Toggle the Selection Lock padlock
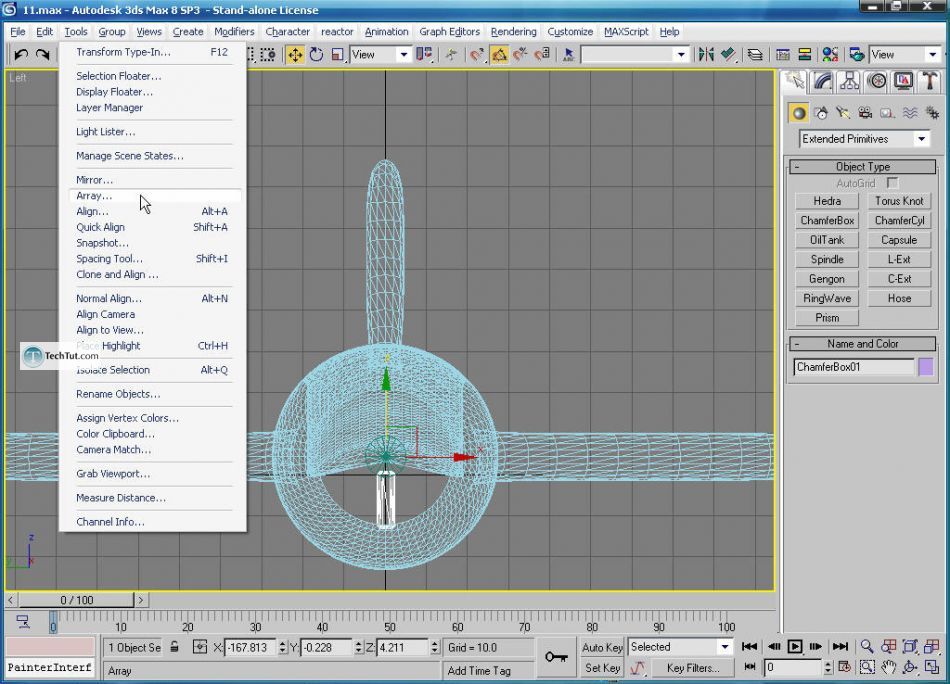Screen dimensions: 950x684 click(x=174, y=647)
